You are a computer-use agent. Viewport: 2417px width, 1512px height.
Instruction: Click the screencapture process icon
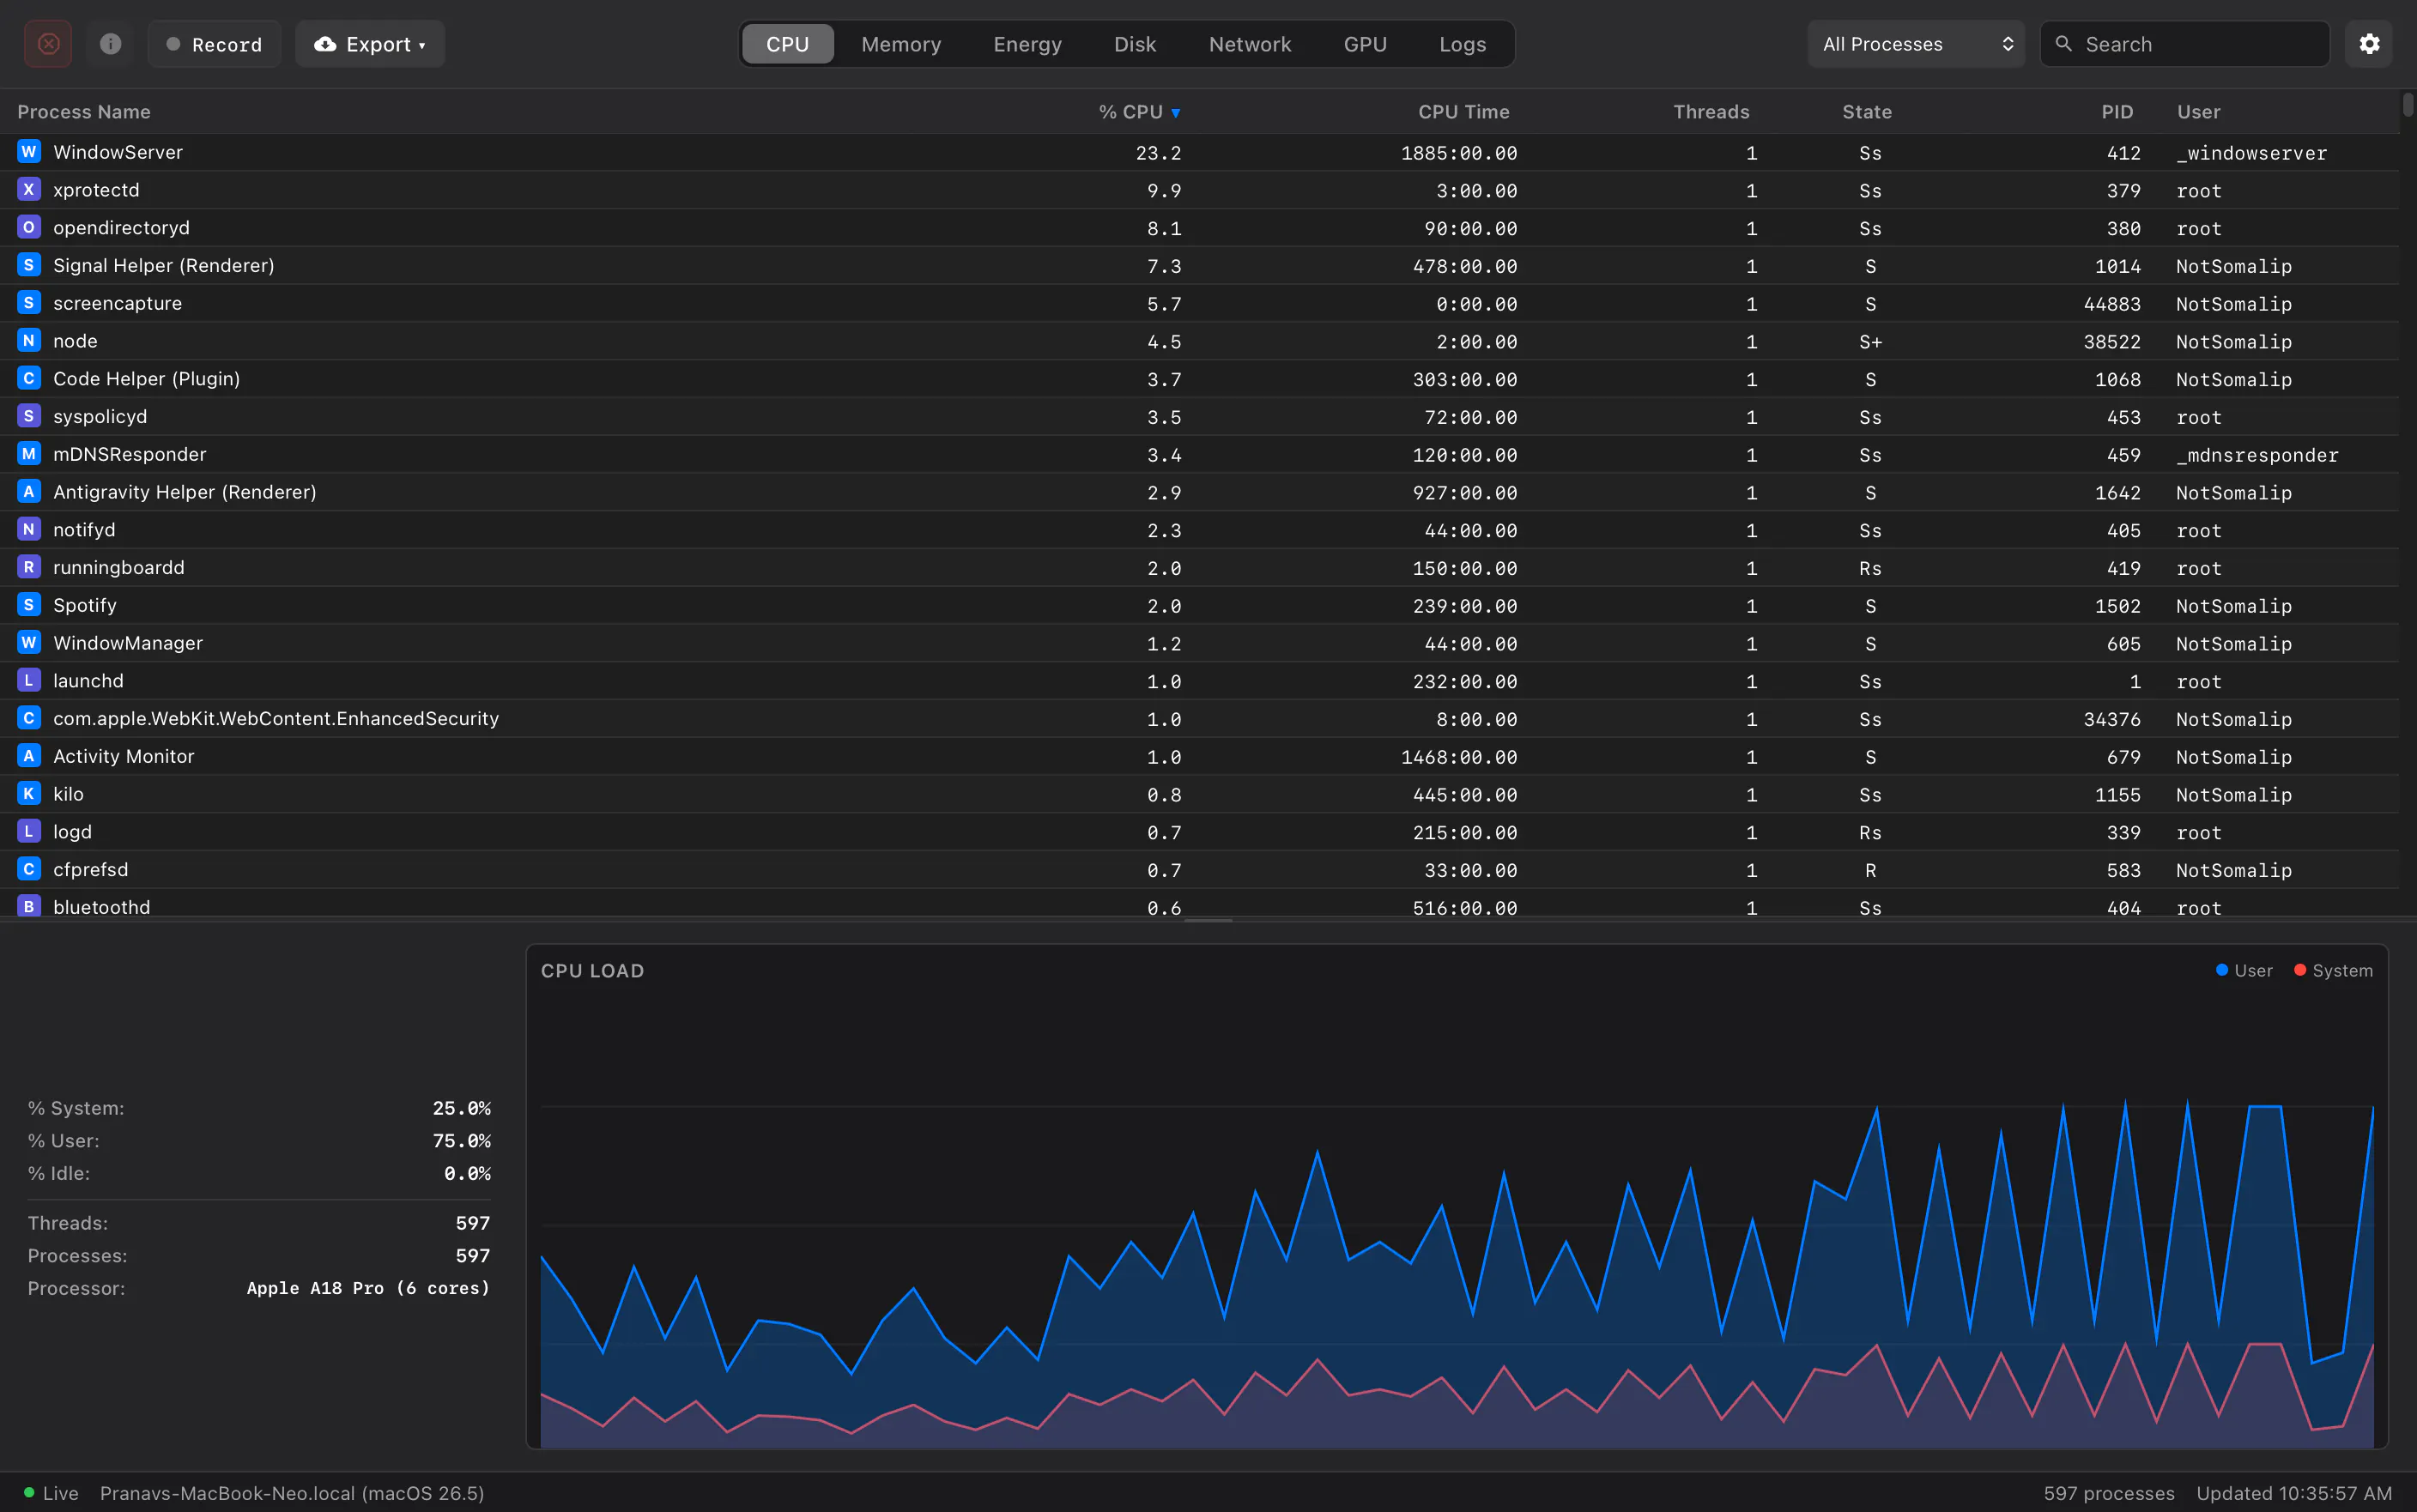[x=29, y=303]
